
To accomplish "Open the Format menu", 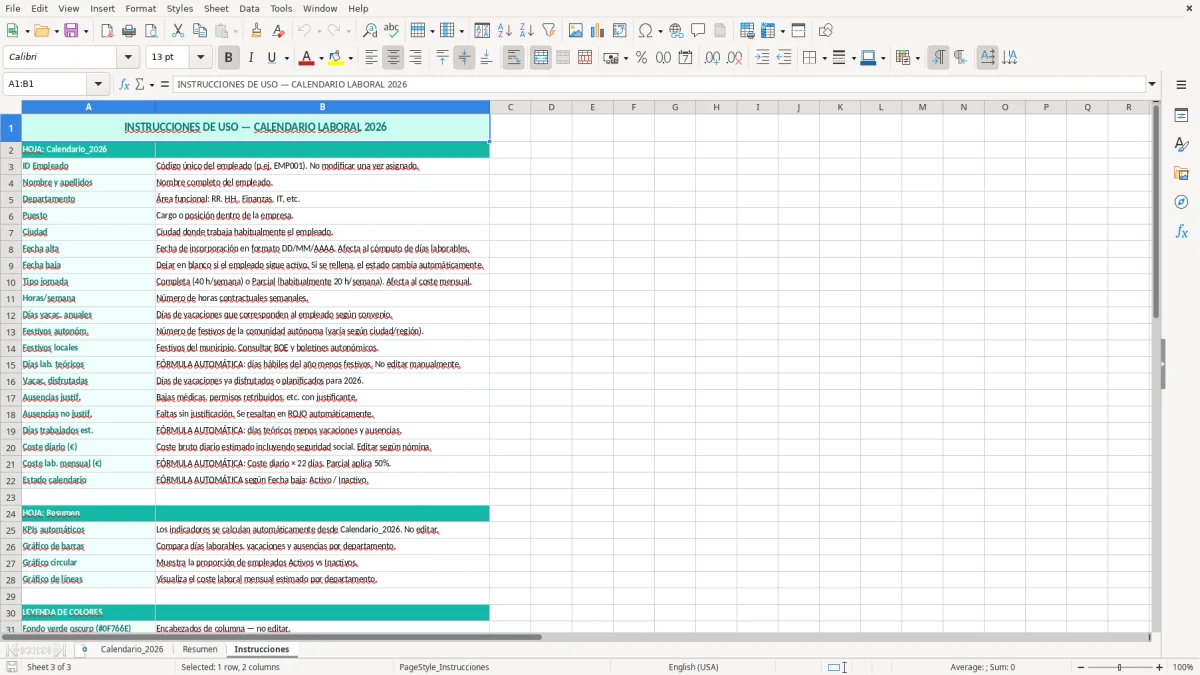I will click(x=141, y=8).
